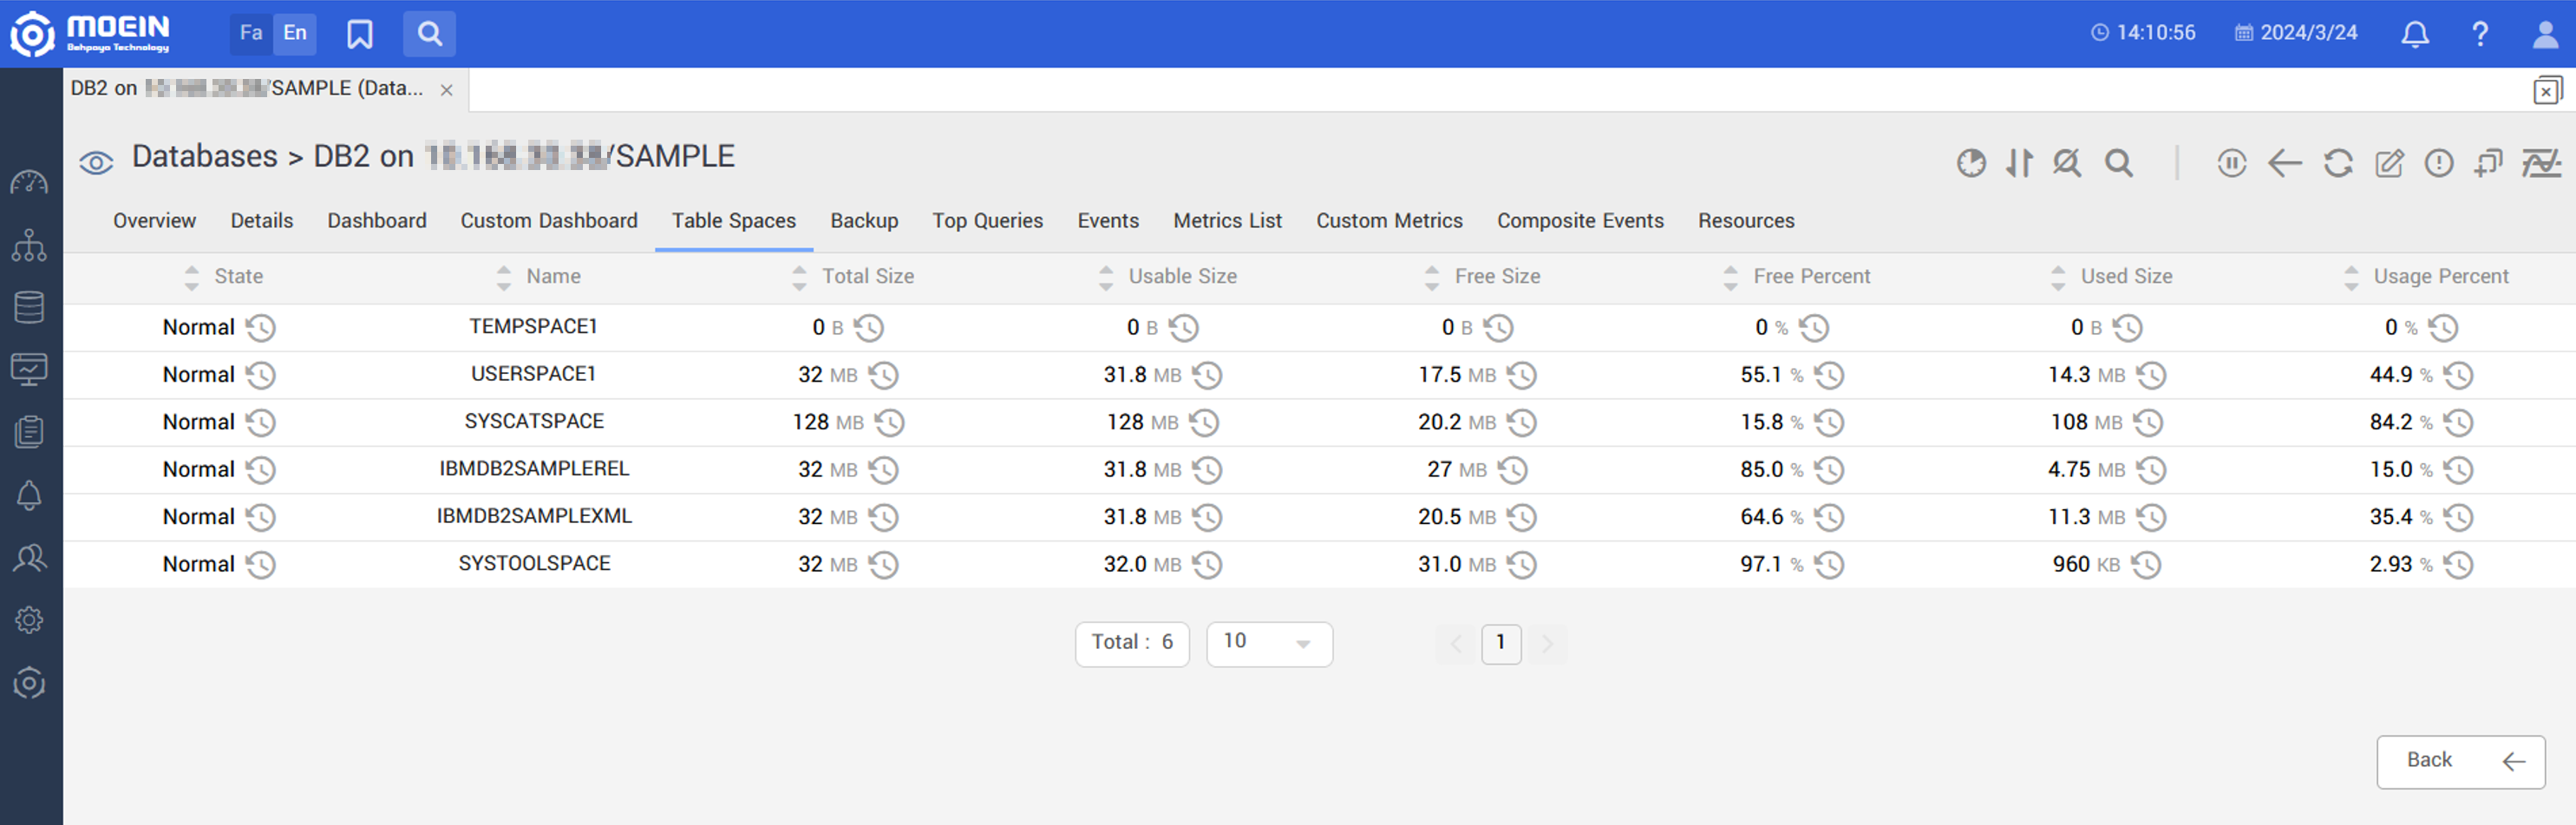
Task: Open the dashboard gauge sidebar icon
Action: pos(29,183)
